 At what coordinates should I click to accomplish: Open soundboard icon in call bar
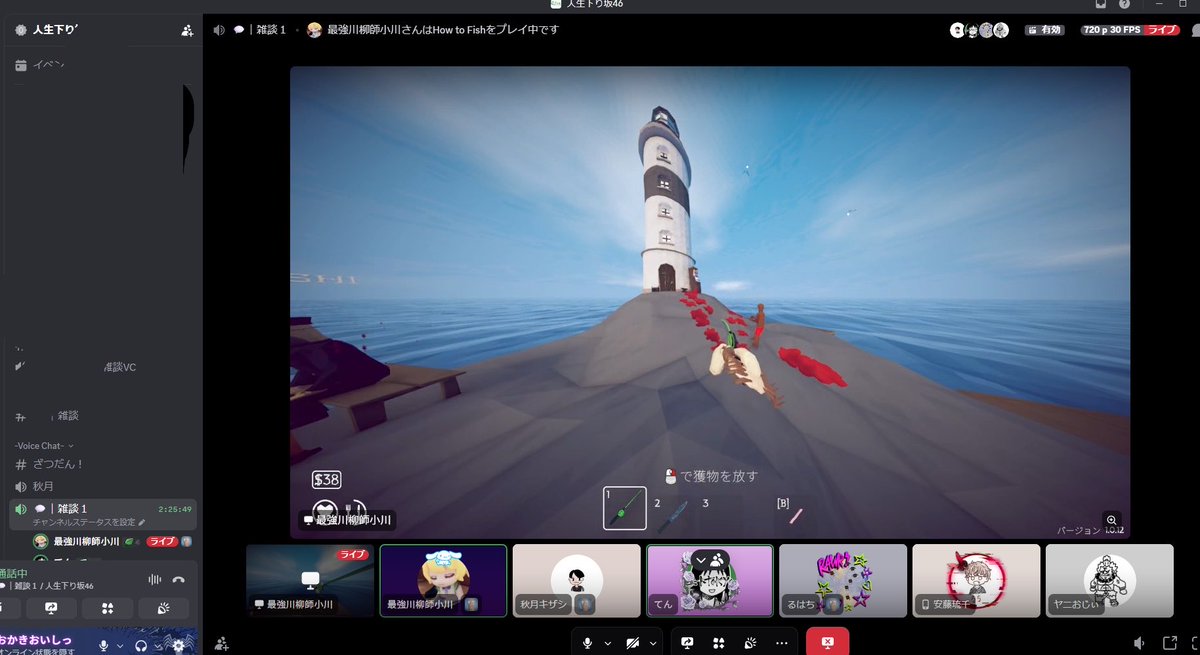[x=750, y=643]
